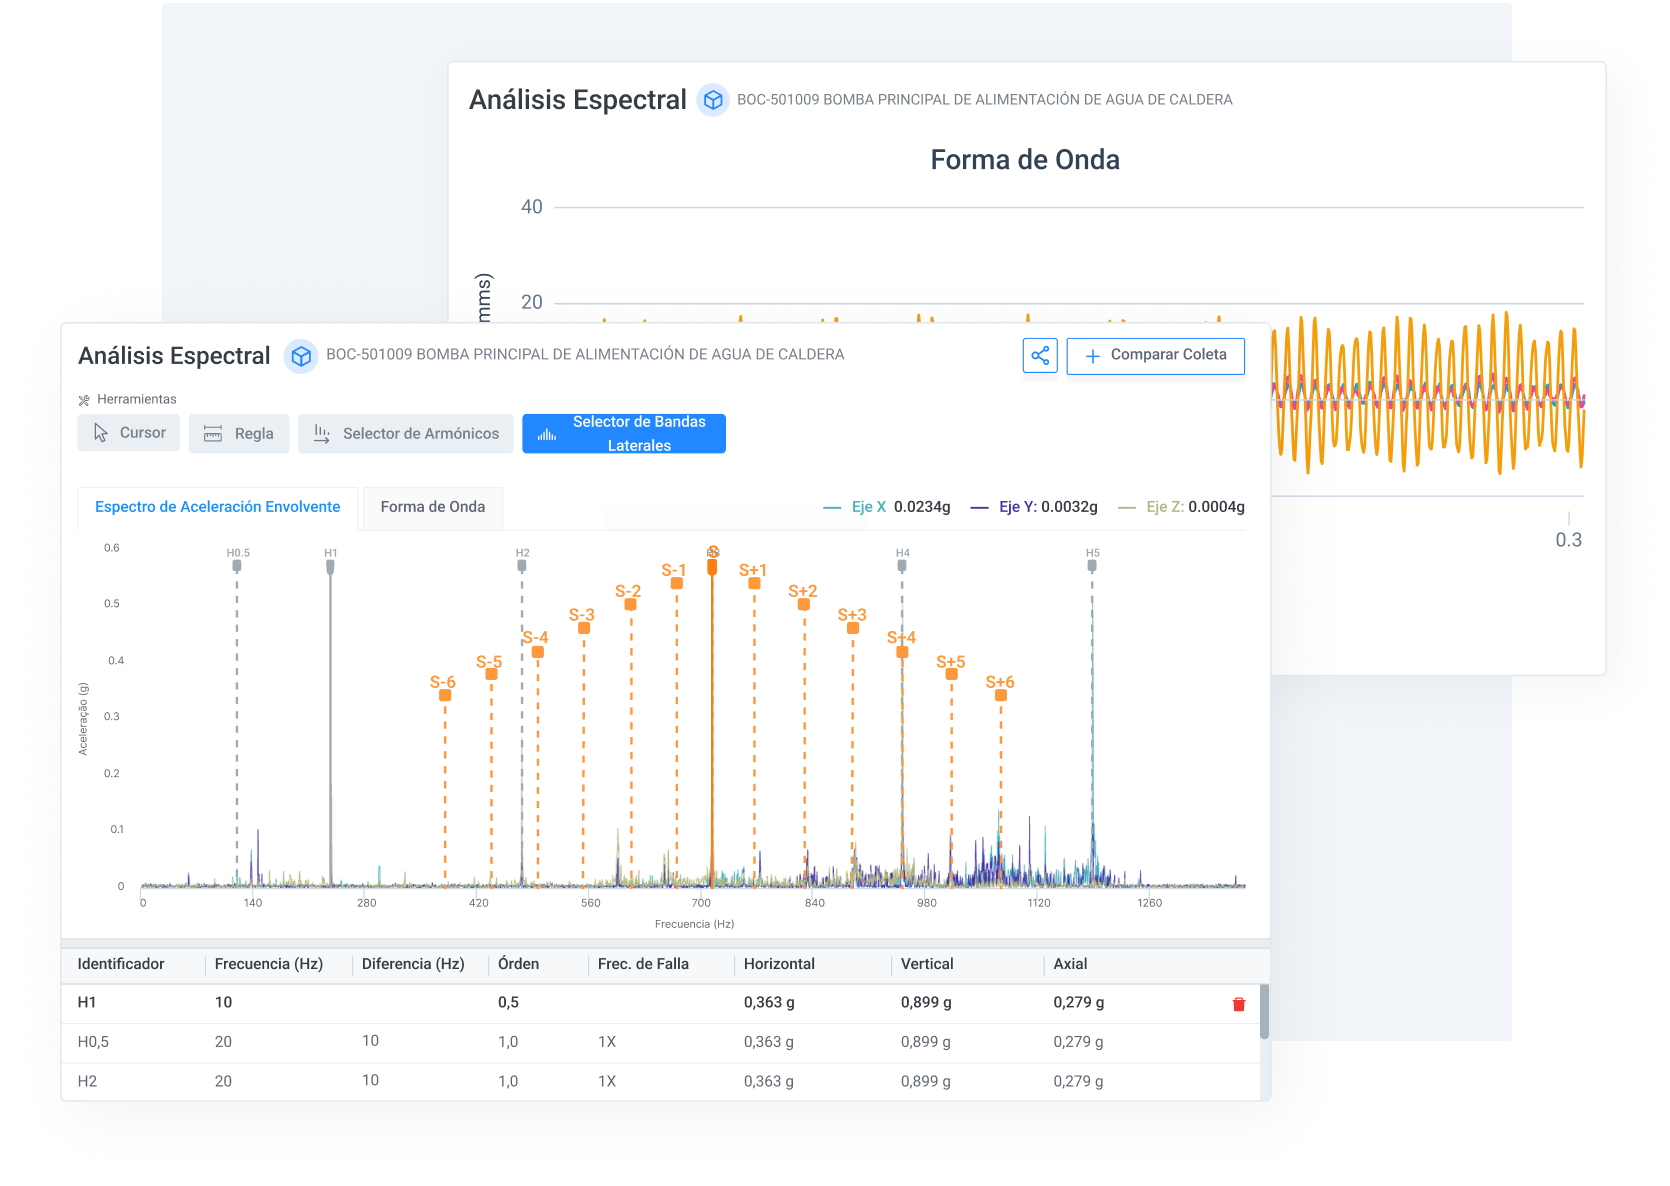Select the S-6 sideband marker
Screen dimensions: 1670x1186
tap(445, 695)
